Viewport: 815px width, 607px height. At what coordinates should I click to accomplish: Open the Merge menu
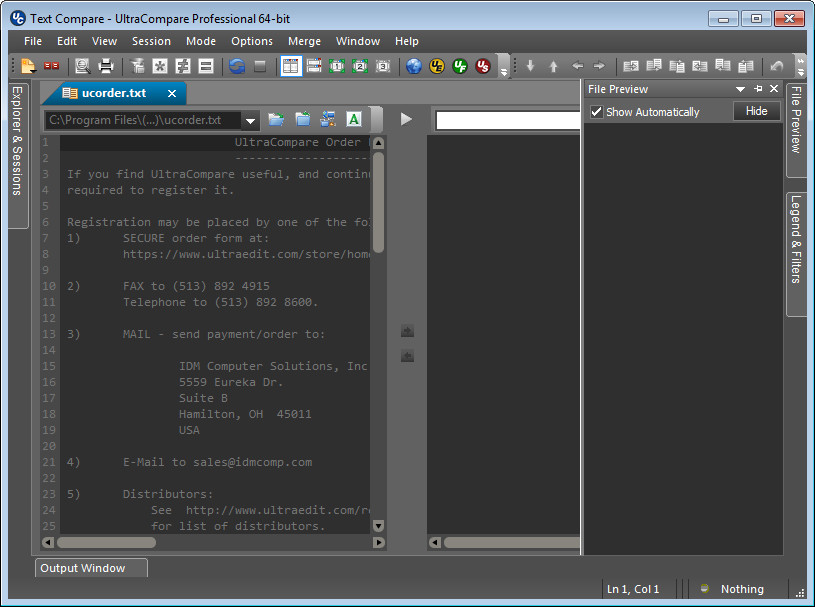(x=304, y=41)
